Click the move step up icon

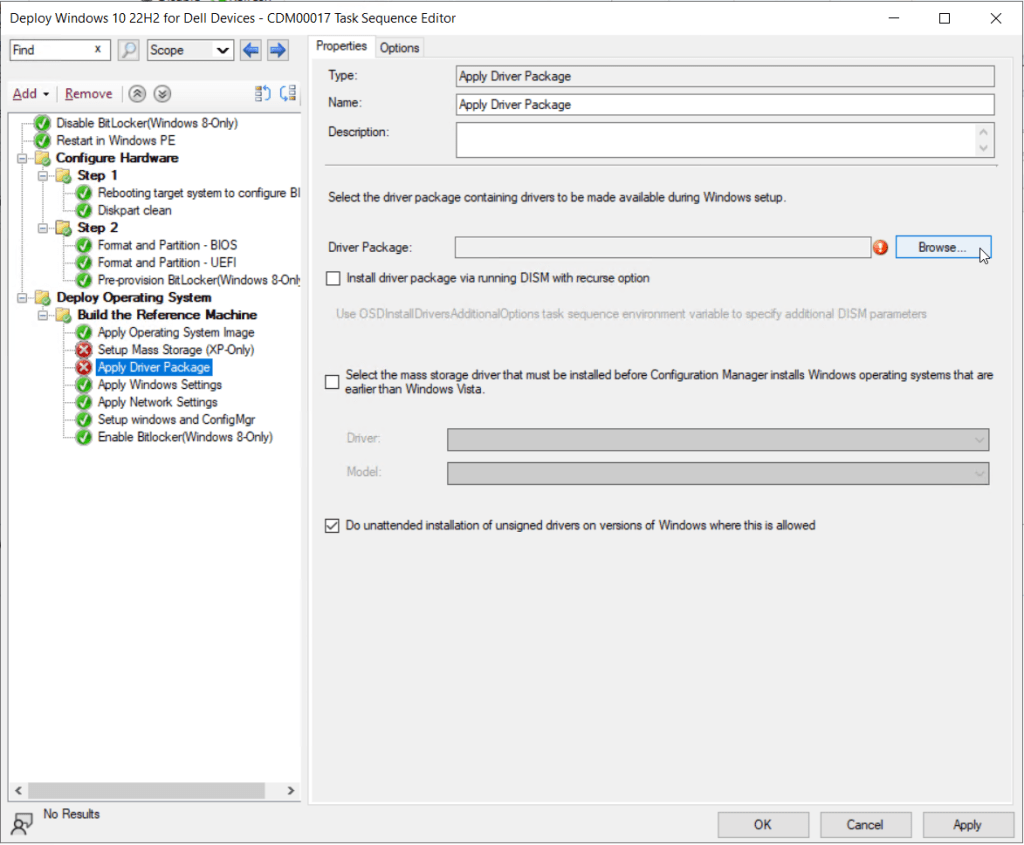click(x=263, y=94)
